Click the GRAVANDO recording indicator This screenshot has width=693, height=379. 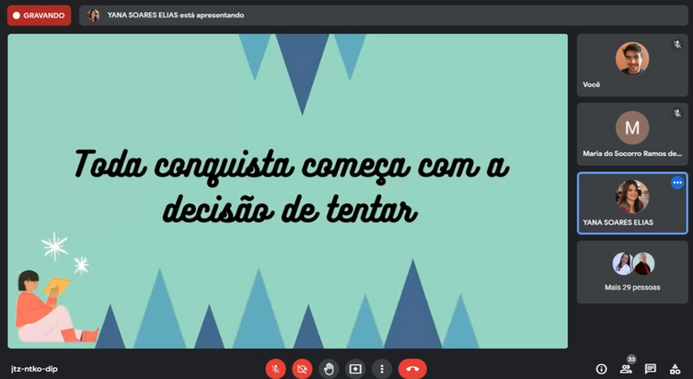click(39, 15)
